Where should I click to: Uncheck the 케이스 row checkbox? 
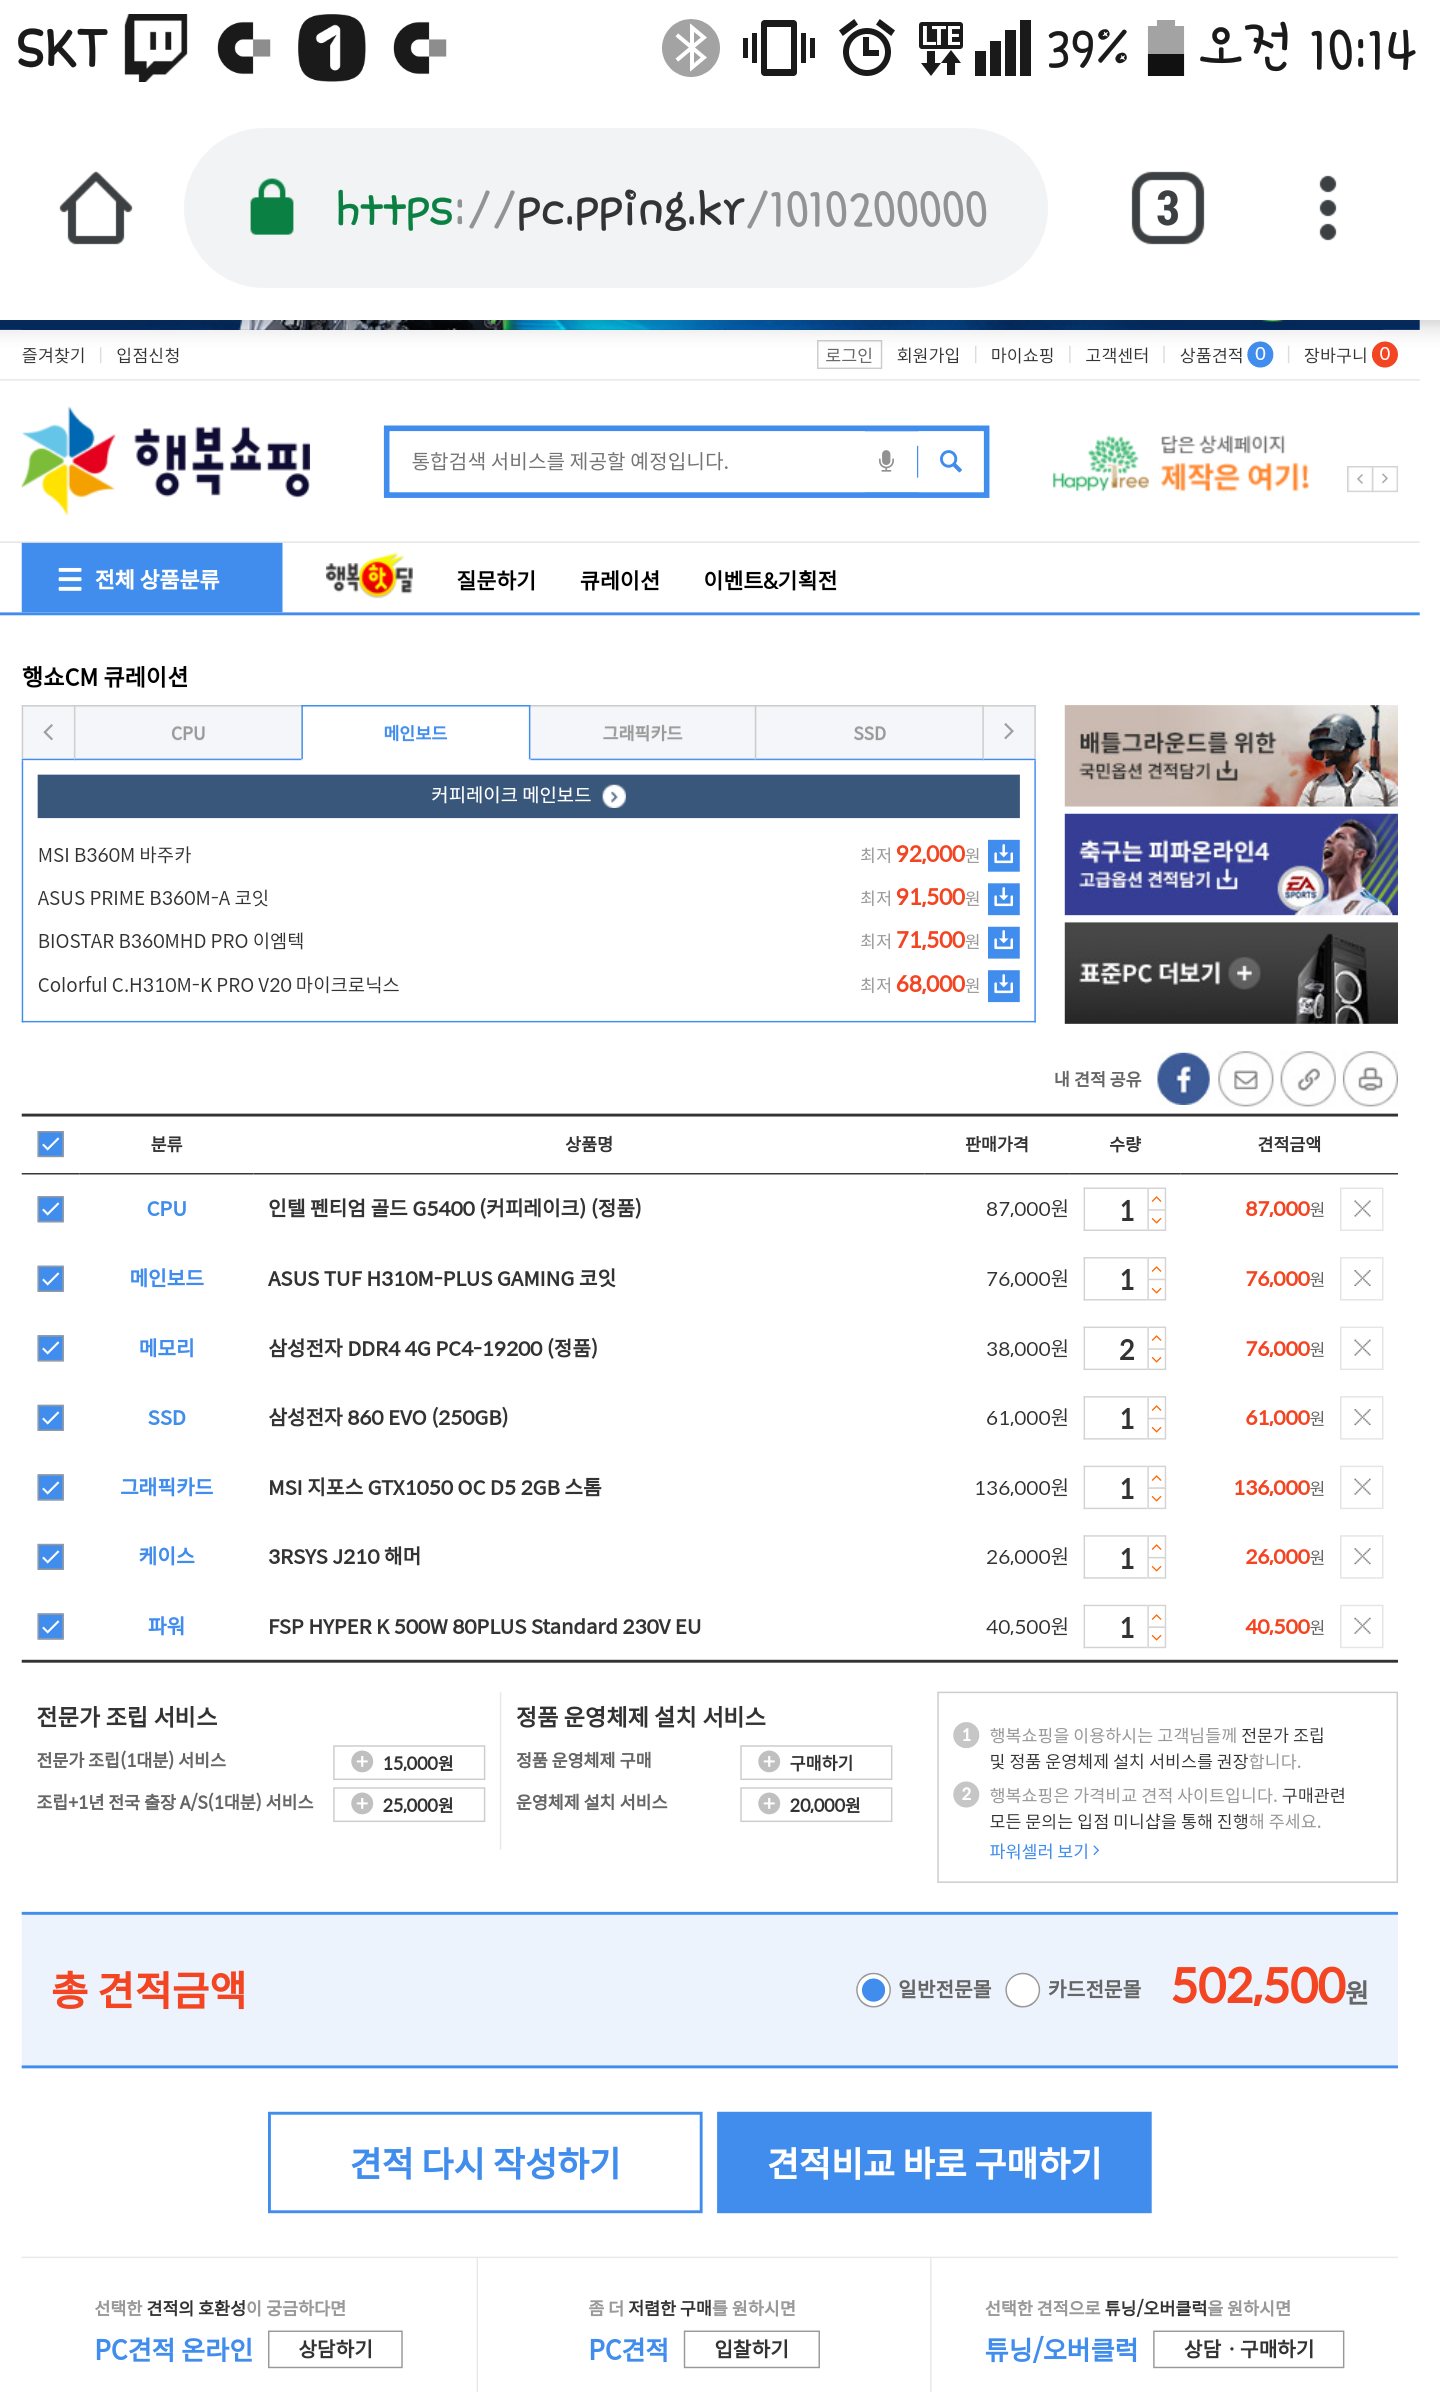[51, 1557]
